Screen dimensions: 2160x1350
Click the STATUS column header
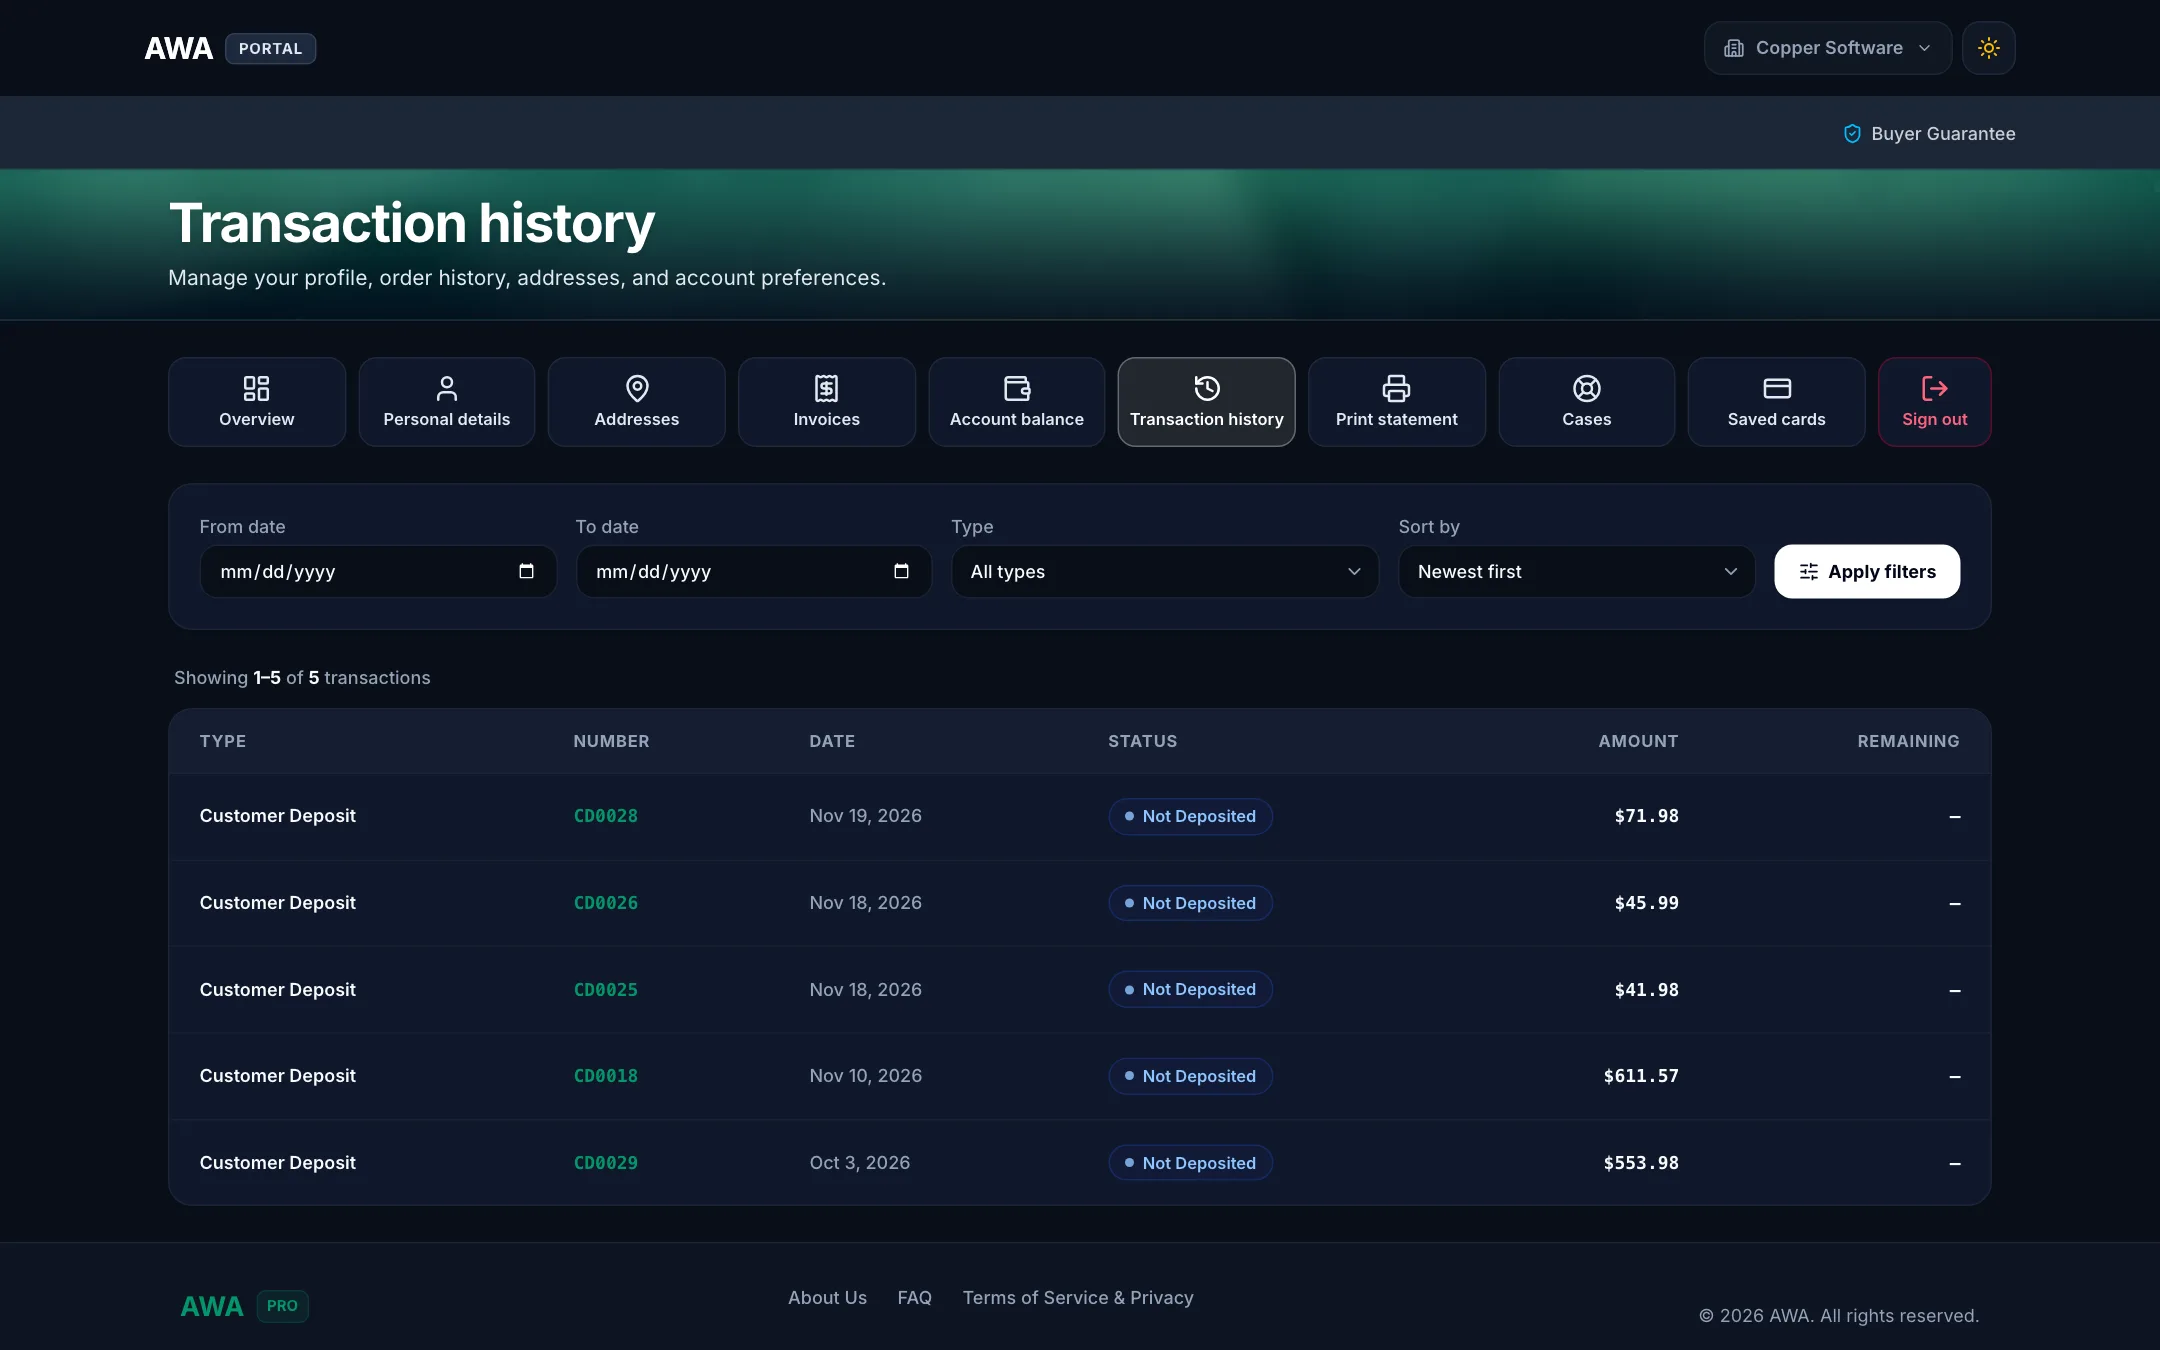pos(1143,741)
